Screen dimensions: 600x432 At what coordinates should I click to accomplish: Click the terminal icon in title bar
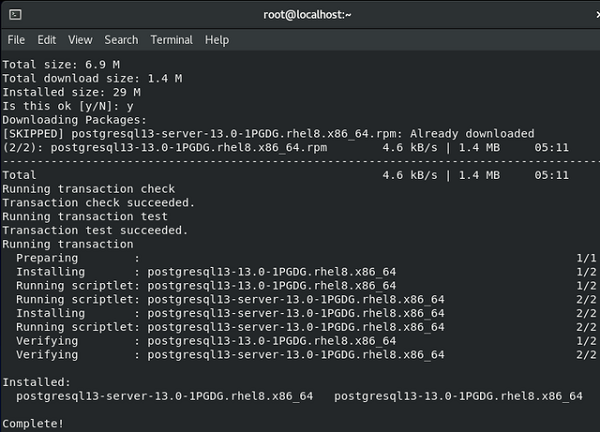[15, 15]
